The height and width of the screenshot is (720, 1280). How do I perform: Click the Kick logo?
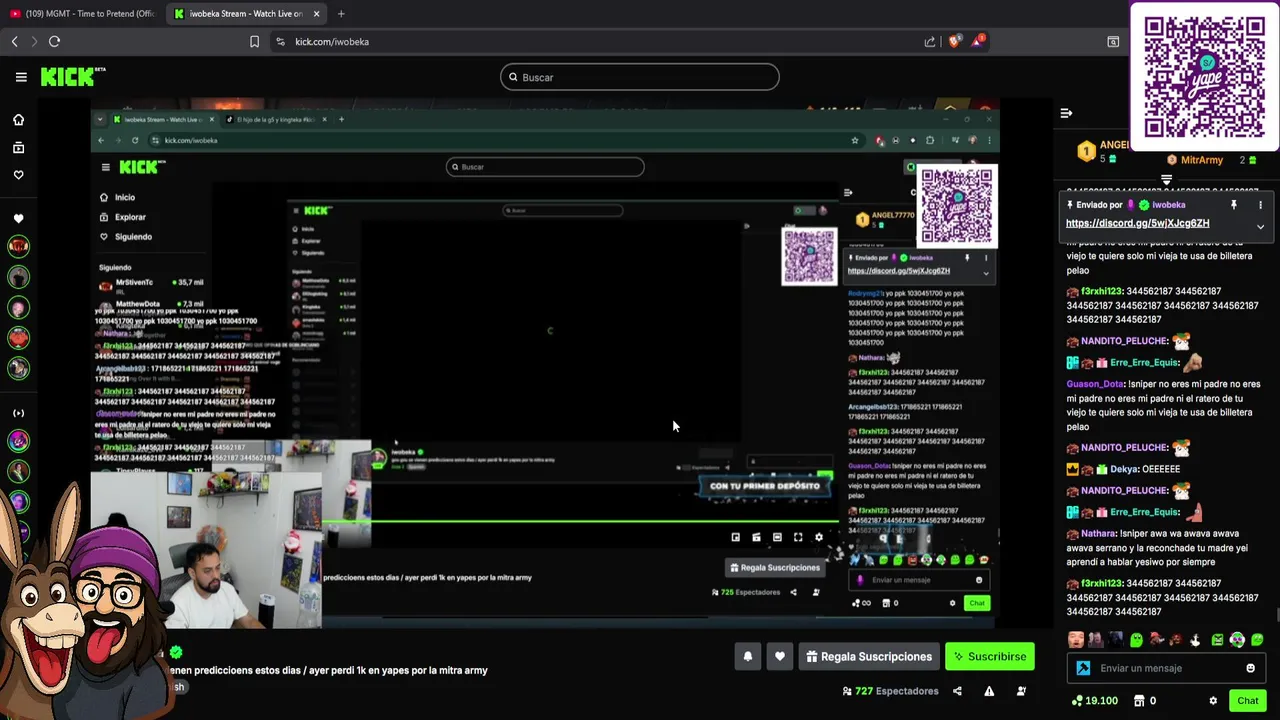[73, 77]
